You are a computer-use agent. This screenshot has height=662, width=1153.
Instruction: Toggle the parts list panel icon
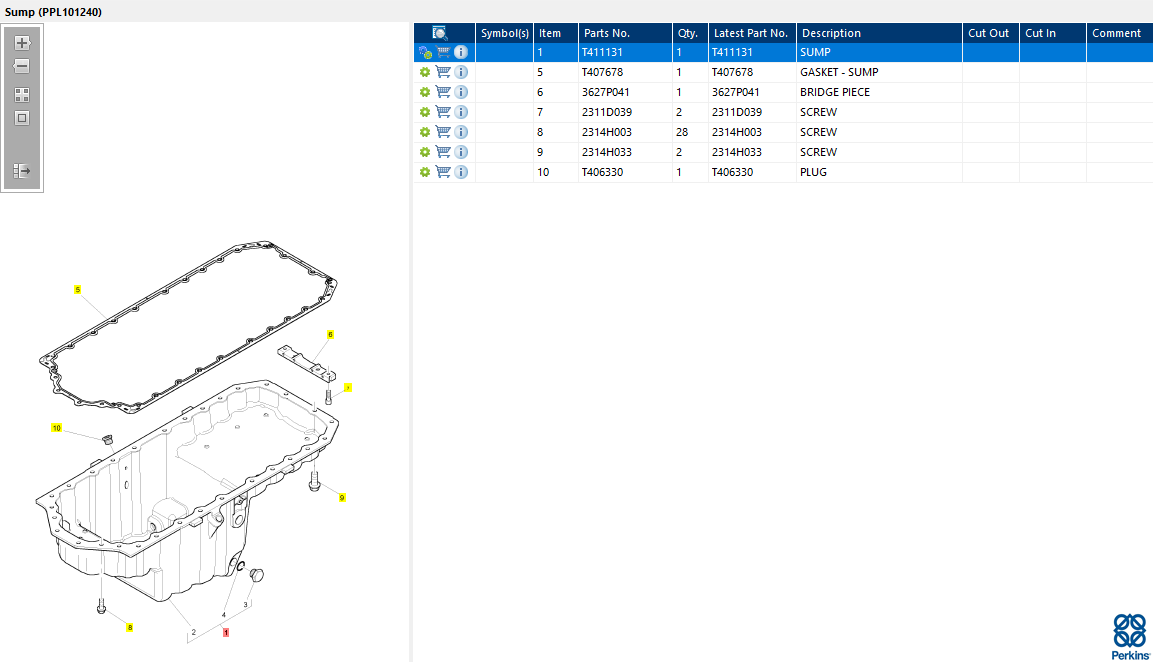click(22, 171)
